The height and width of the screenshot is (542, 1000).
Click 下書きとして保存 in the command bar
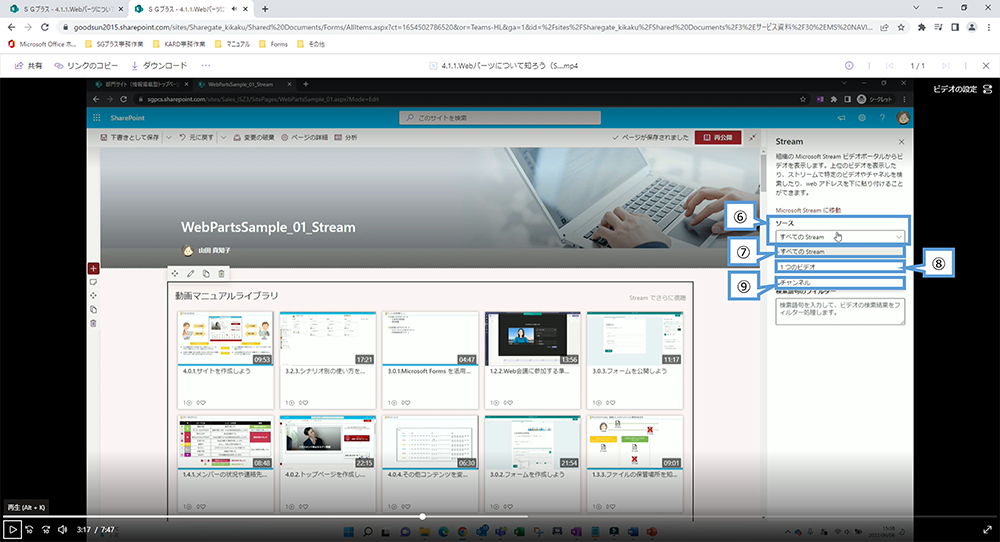point(130,137)
